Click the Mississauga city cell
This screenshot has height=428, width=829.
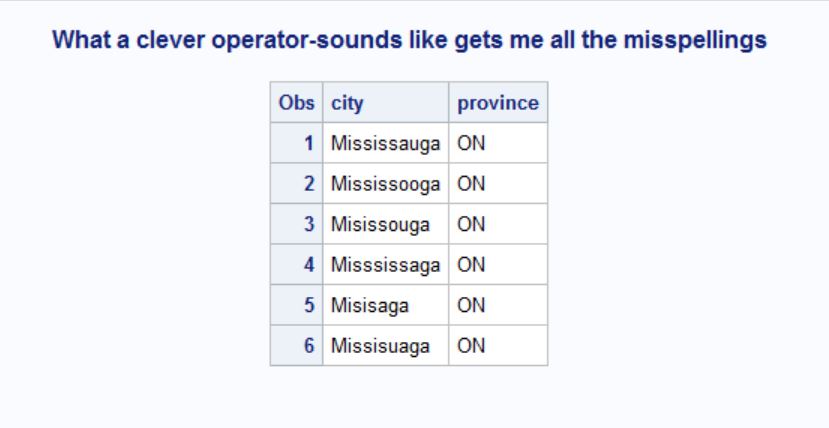385,143
